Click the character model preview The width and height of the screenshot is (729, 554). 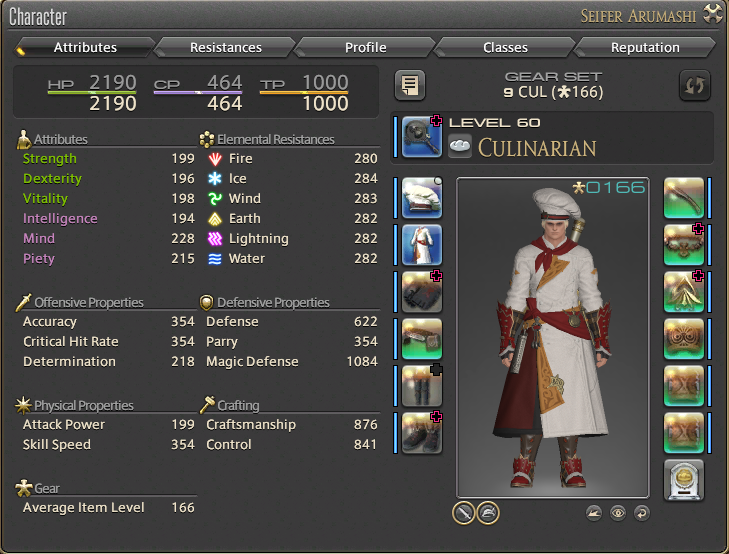click(x=553, y=337)
